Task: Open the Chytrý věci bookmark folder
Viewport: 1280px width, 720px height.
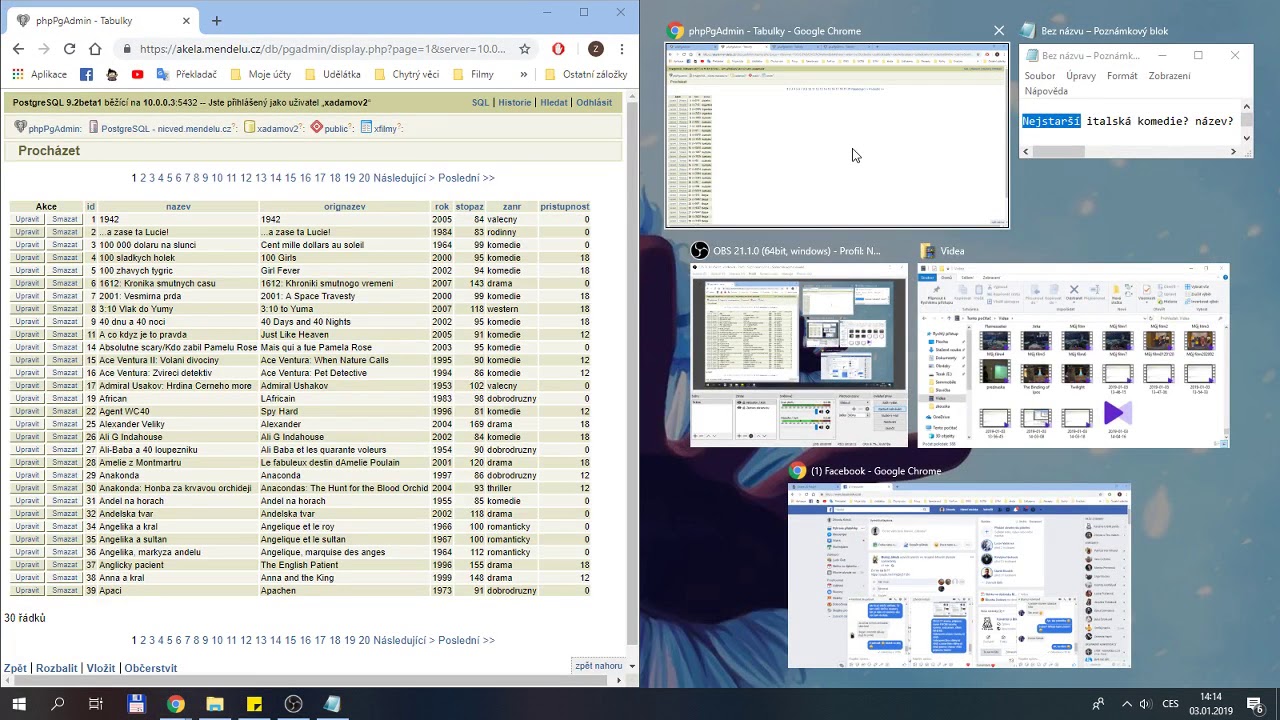Action: (x=406, y=74)
